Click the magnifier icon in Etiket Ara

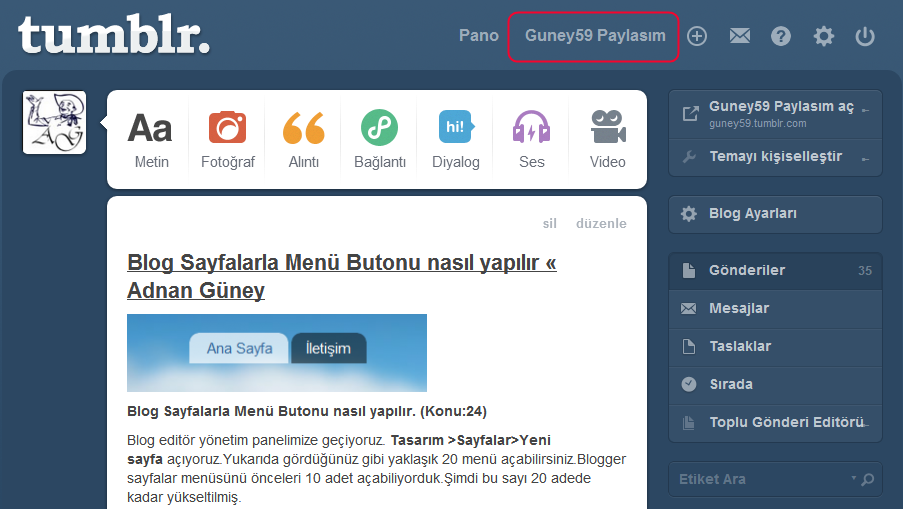pyautogui.click(x=868, y=479)
